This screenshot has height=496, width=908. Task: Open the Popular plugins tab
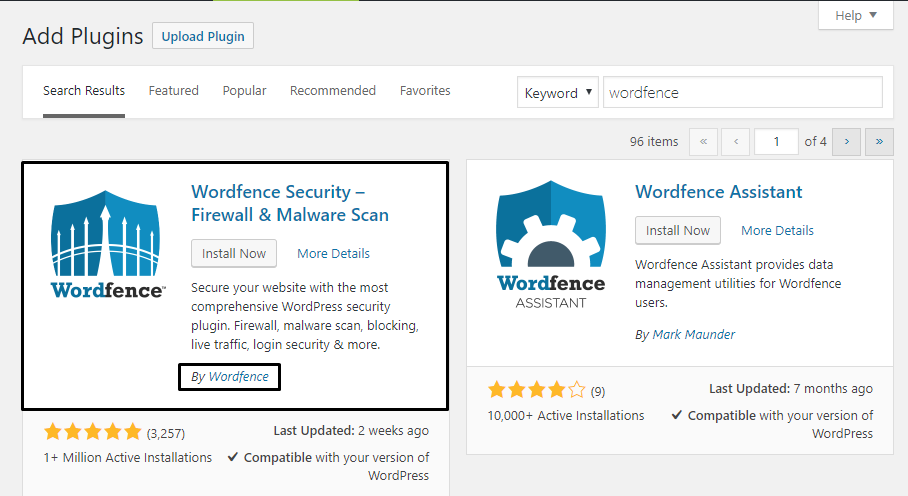pyautogui.click(x=244, y=91)
